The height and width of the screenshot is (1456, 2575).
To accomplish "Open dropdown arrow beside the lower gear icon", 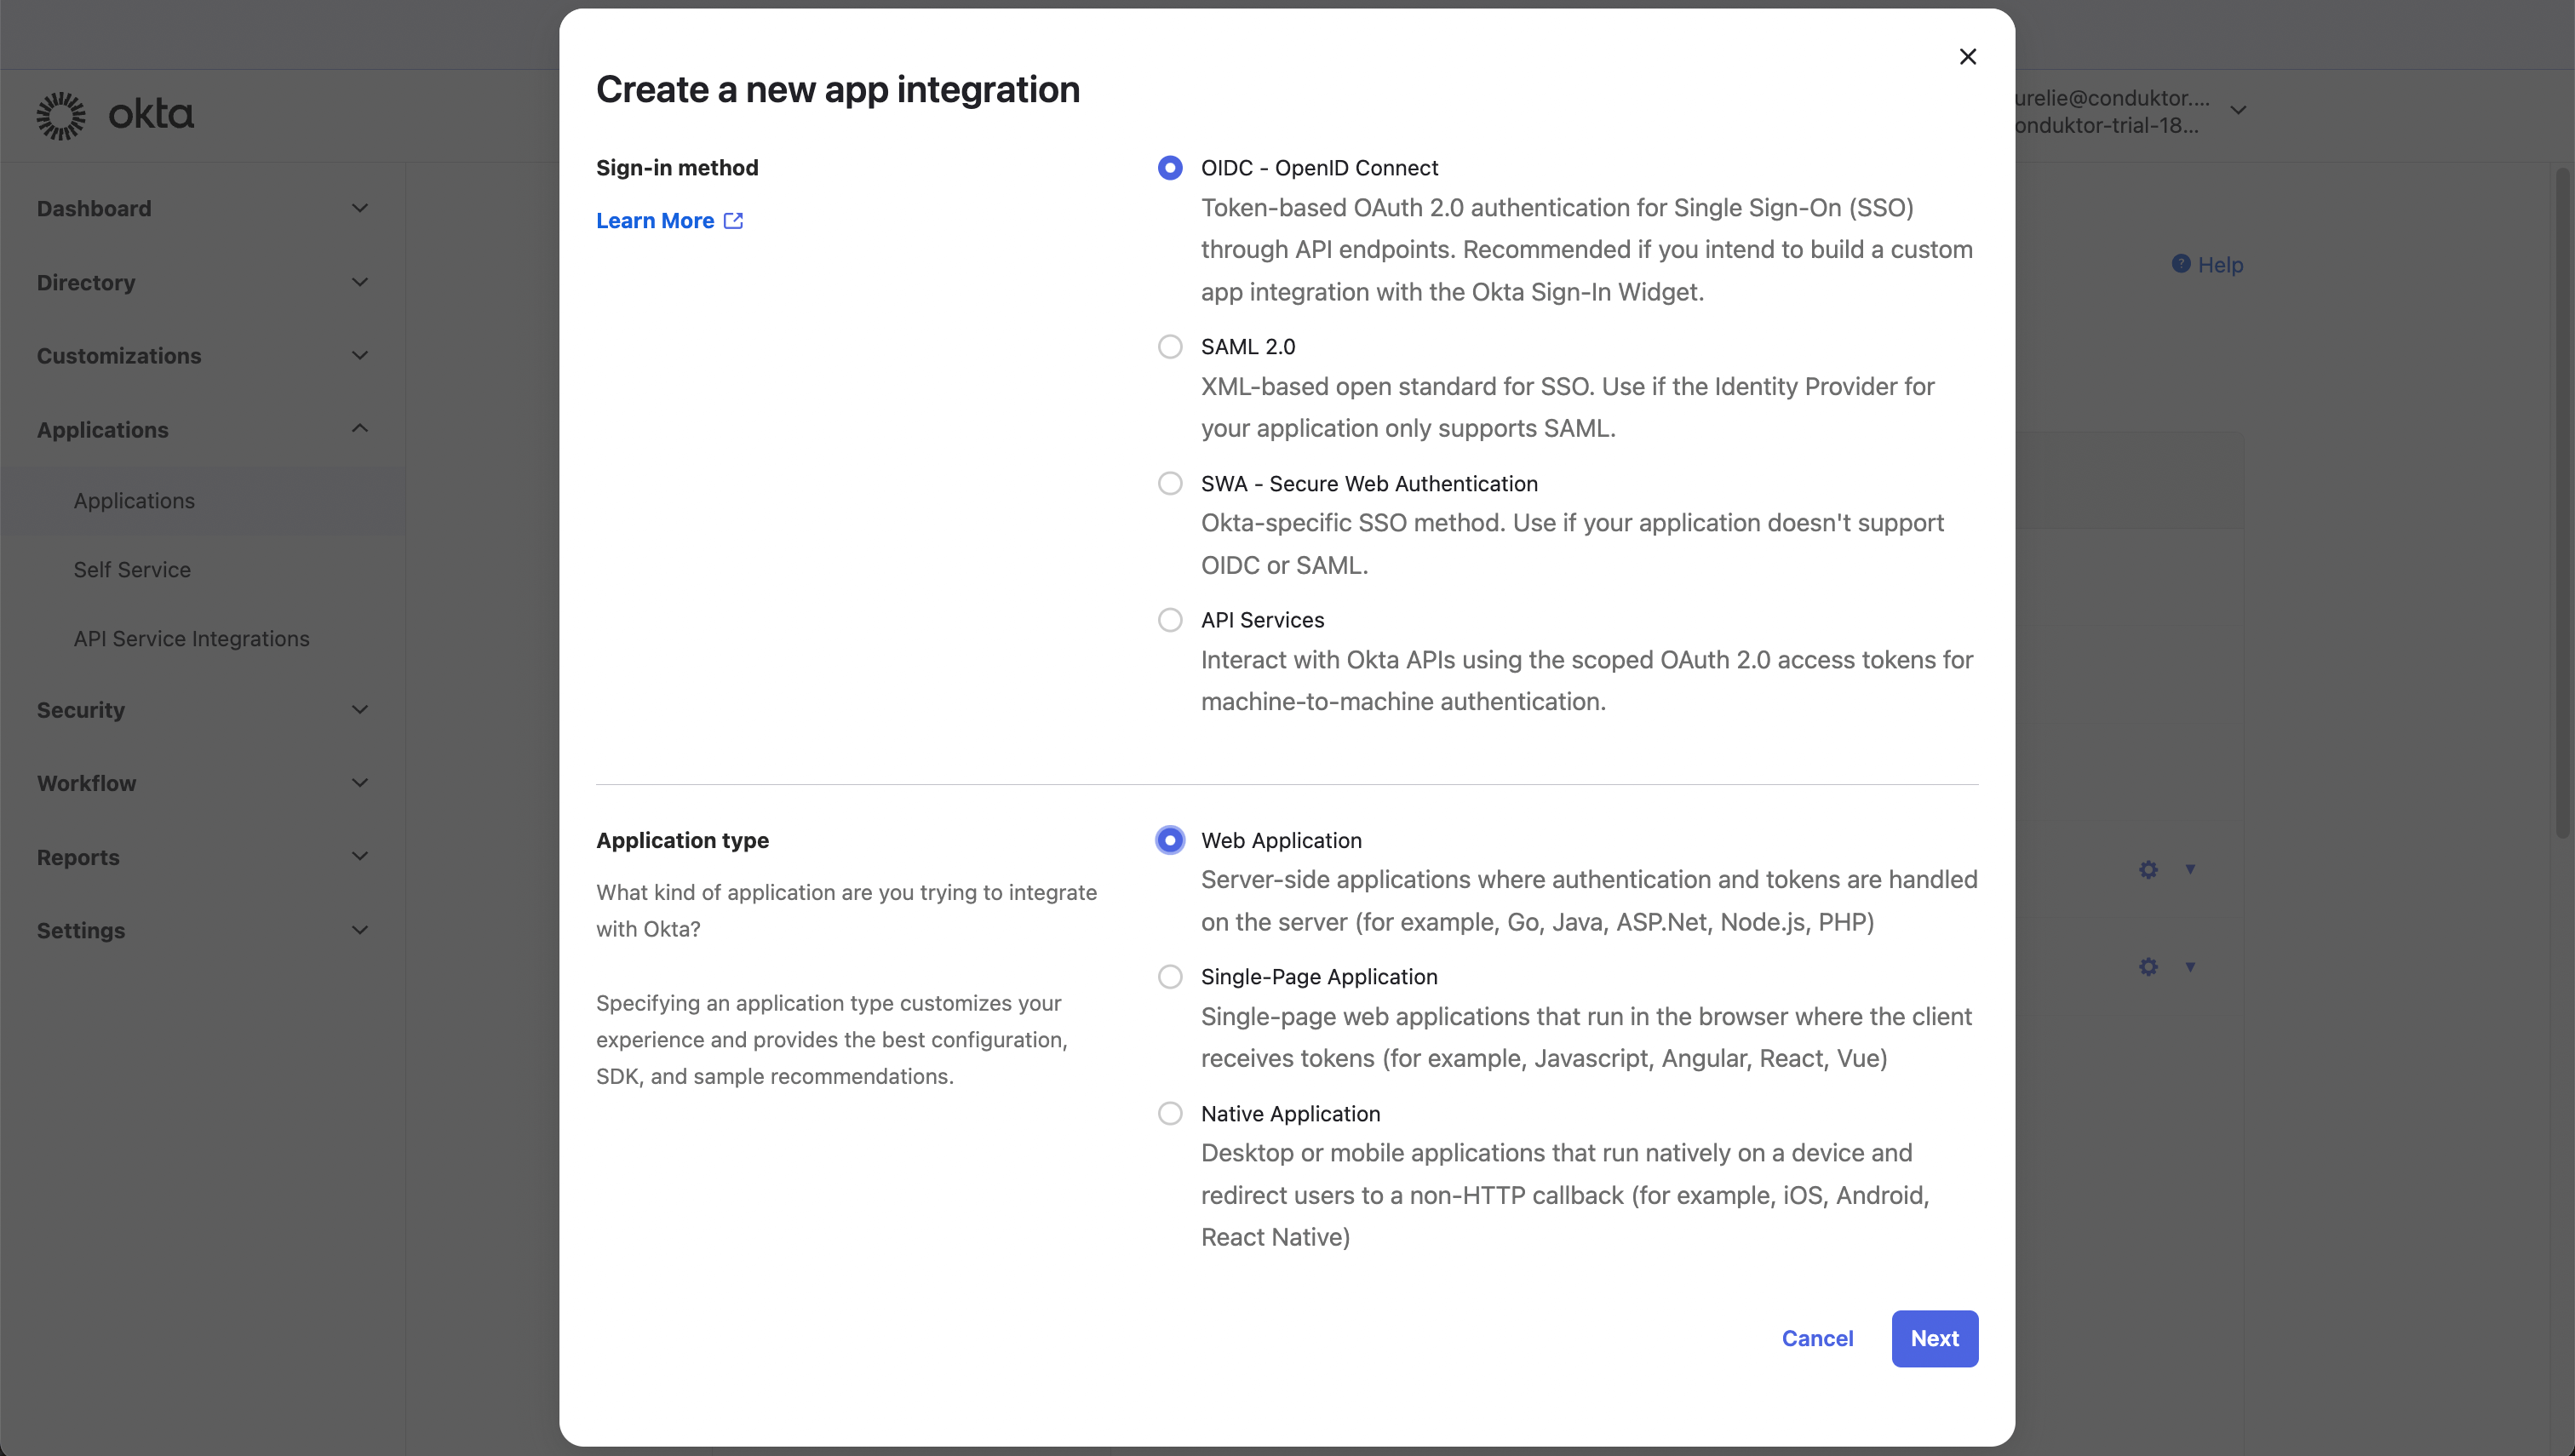I will pos(2190,967).
